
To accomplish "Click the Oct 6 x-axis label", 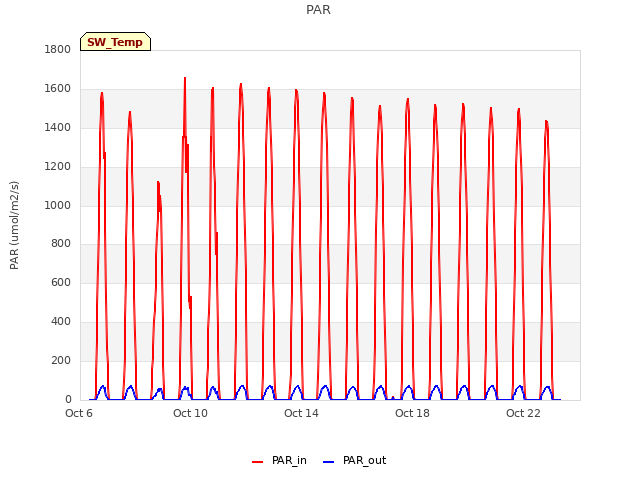I will point(79,413).
